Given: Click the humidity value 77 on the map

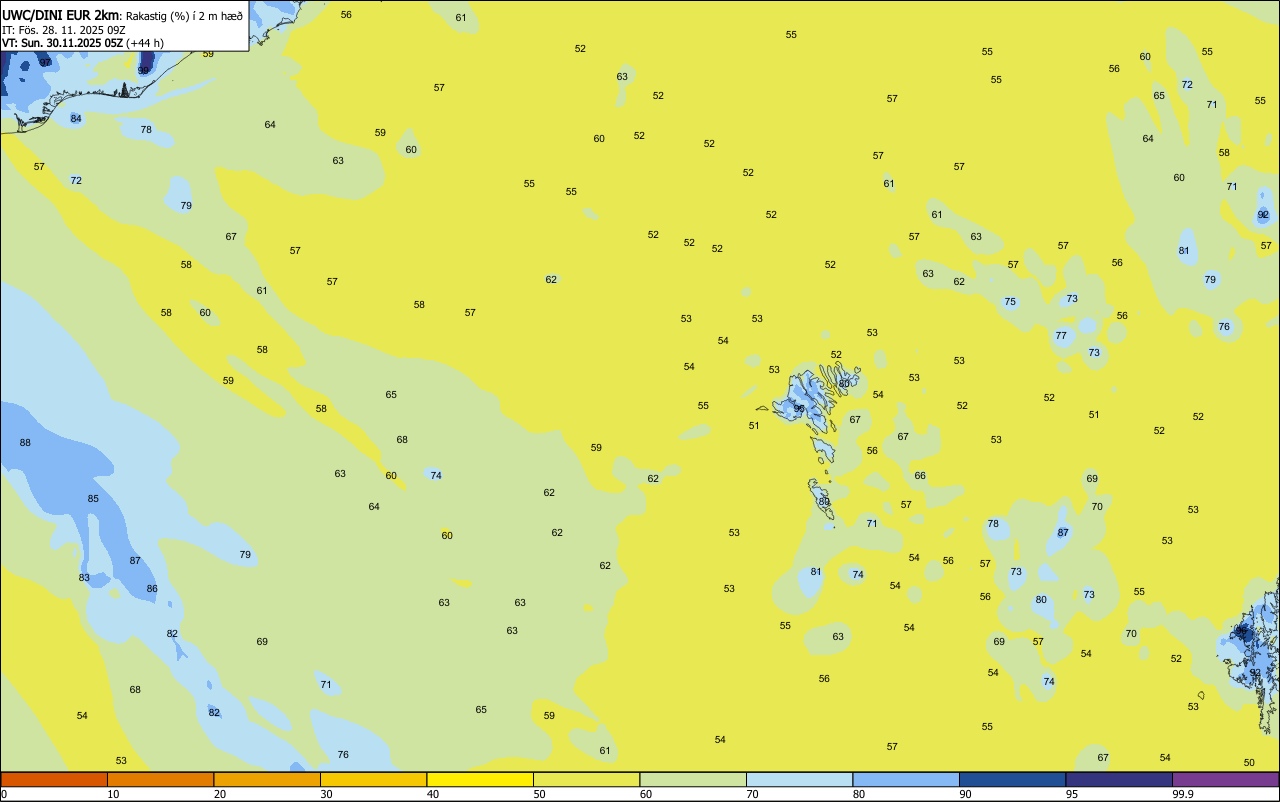Looking at the screenshot, I should click(1061, 336).
